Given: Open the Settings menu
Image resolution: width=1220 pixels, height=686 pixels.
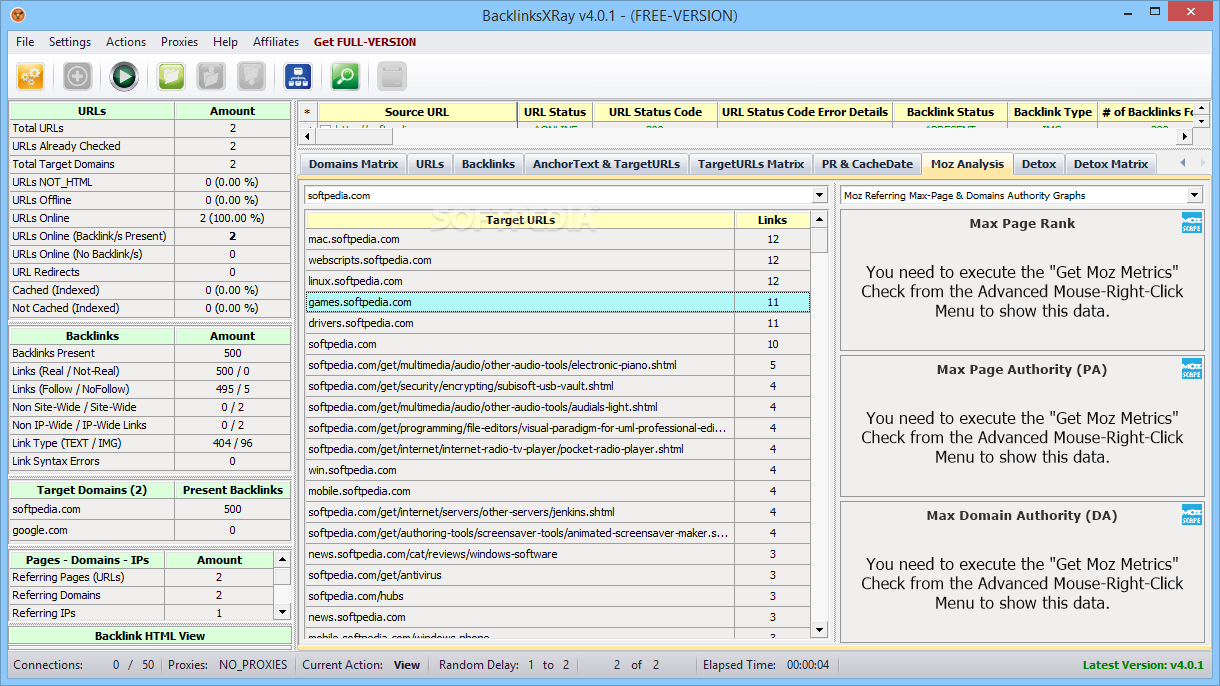Looking at the screenshot, I should pyautogui.click(x=70, y=42).
